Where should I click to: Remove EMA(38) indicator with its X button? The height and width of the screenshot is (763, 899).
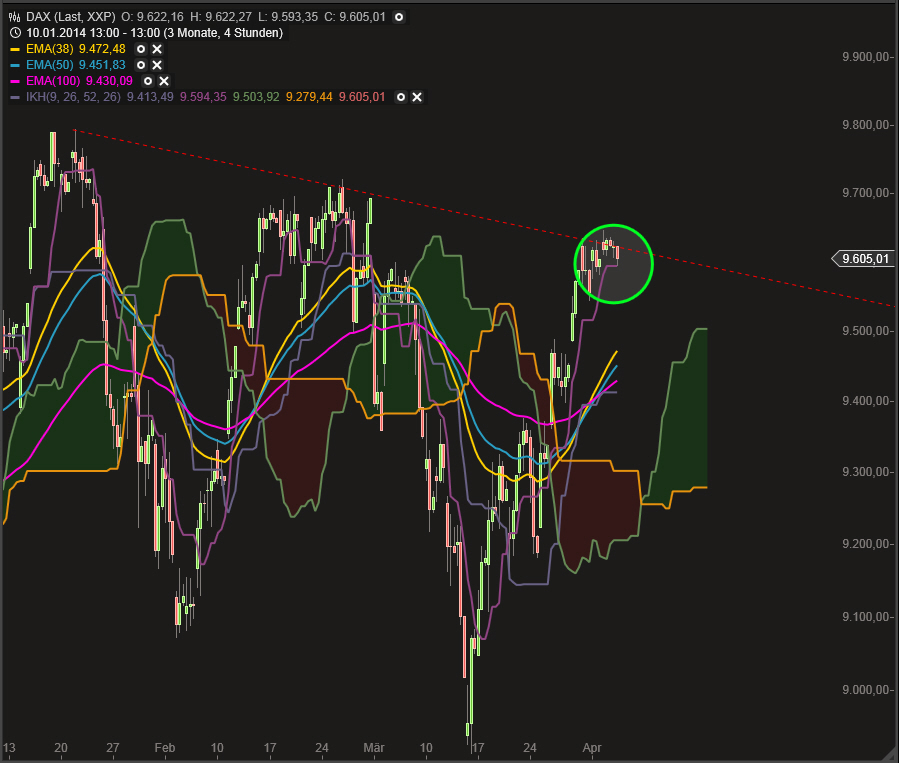pyautogui.click(x=156, y=49)
